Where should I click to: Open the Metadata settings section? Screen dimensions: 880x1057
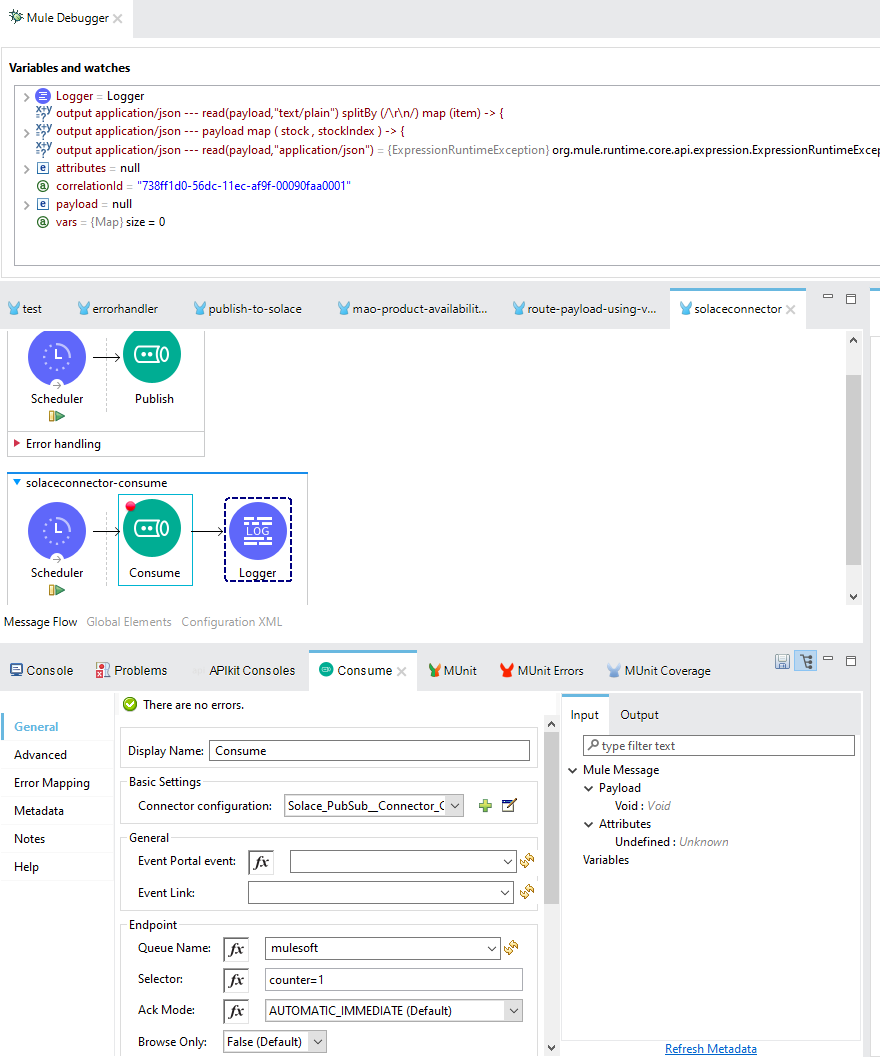[x=39, y=811]
